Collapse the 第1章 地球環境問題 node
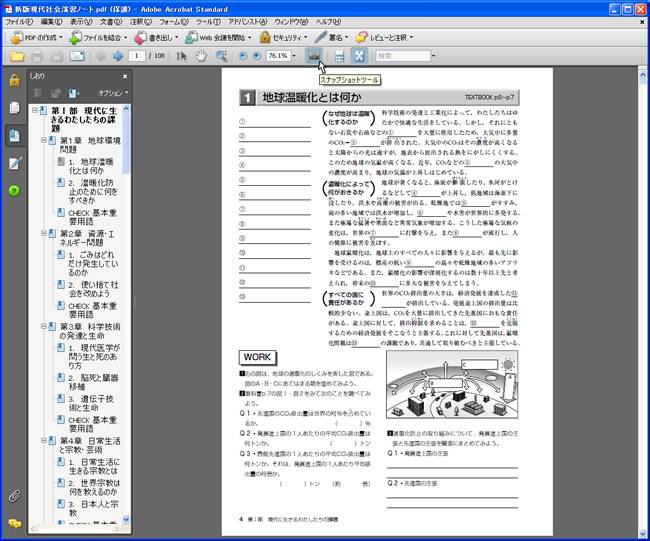This screenshot has height=541, width=650. tap(43, 140)
